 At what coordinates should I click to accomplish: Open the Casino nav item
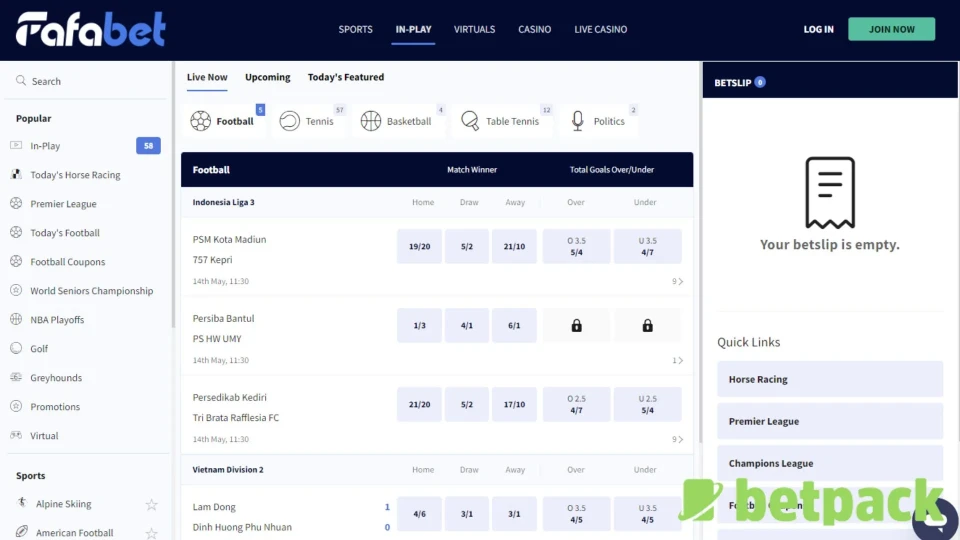pyautogui.click(x=534, y=29)
